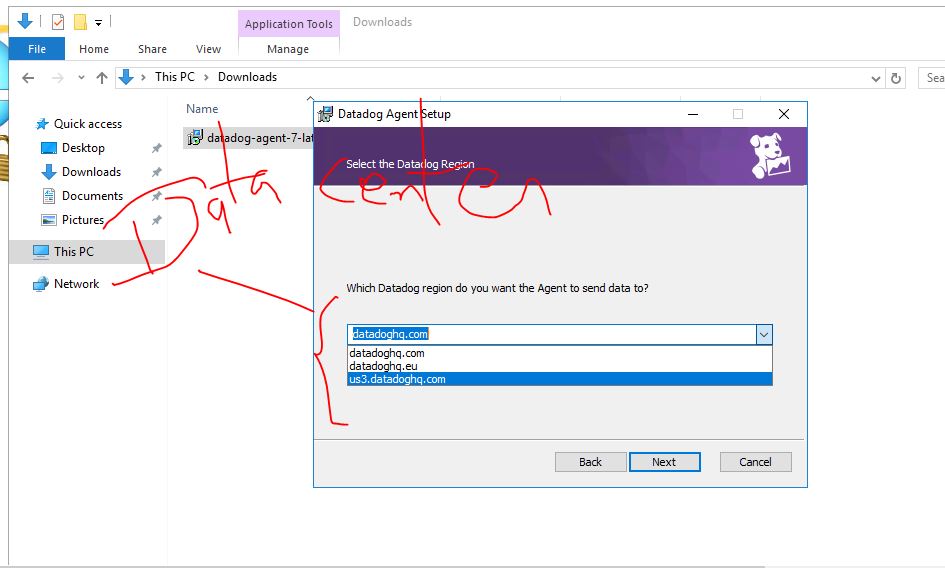
Task: Select the datadog-agent-7 installer file
Action: coord(250,138)
